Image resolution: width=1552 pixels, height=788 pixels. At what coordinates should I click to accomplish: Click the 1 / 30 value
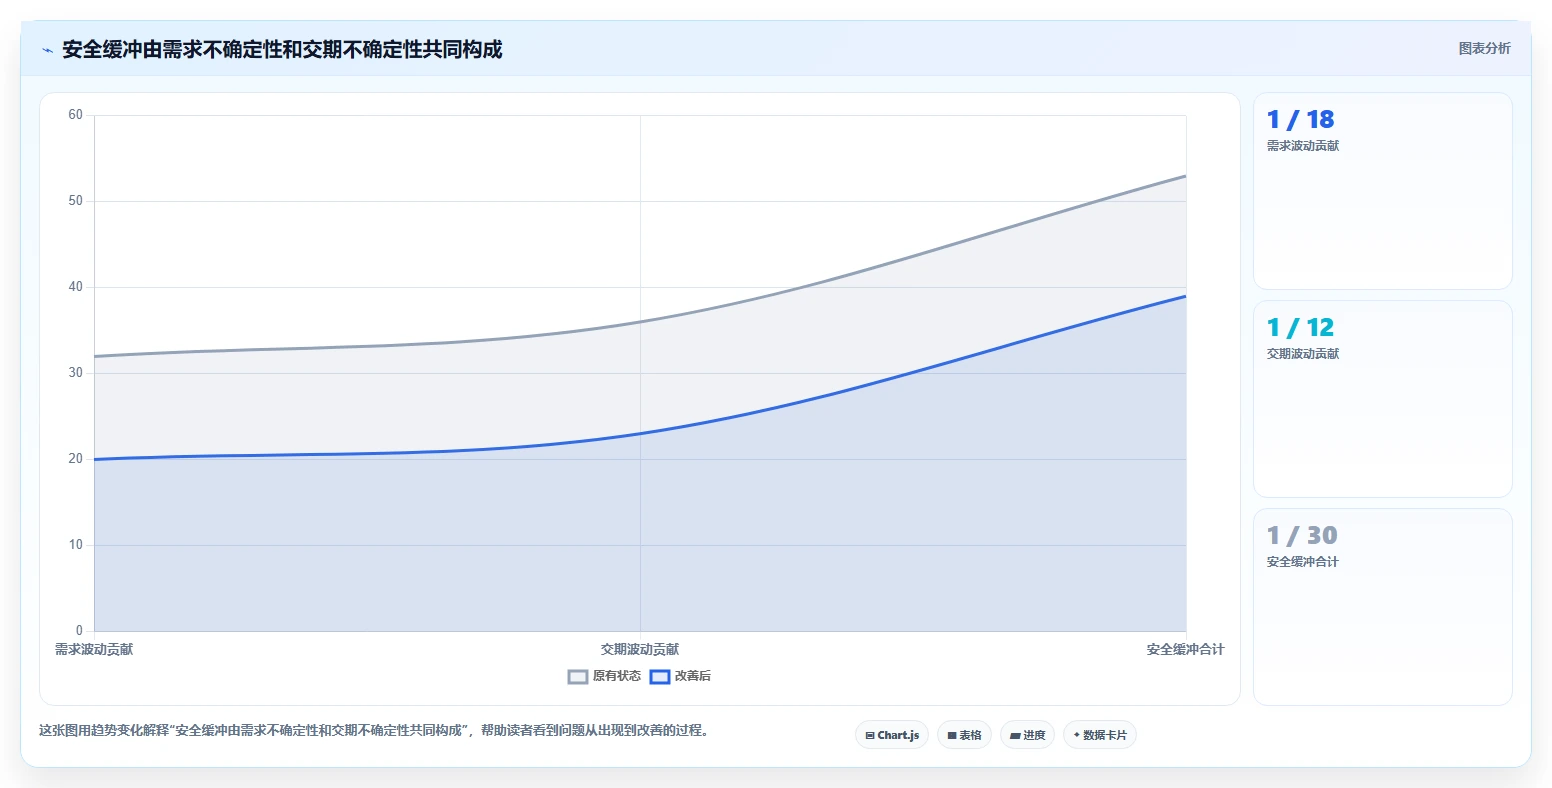[1301, 536]
